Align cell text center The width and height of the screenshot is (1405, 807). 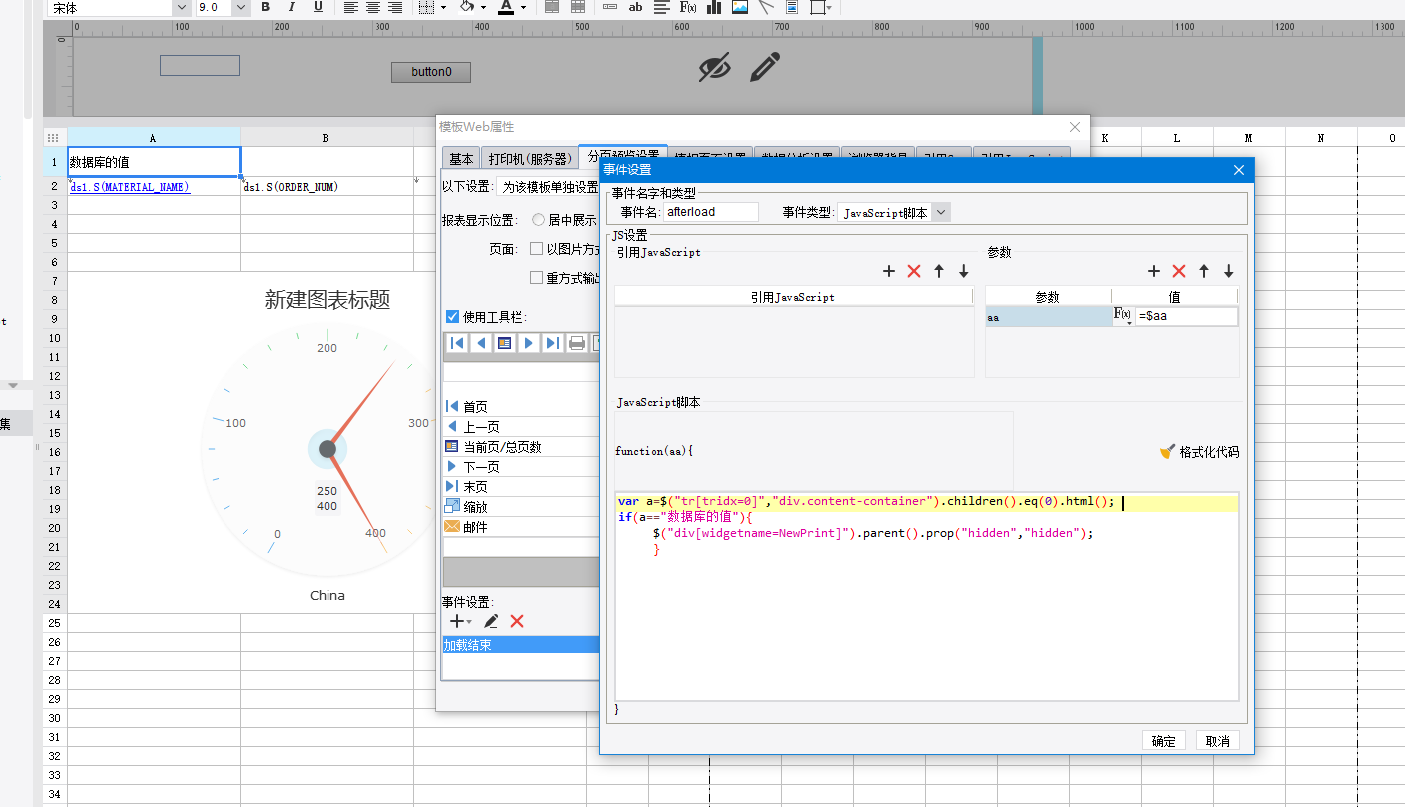coord(373,7)
